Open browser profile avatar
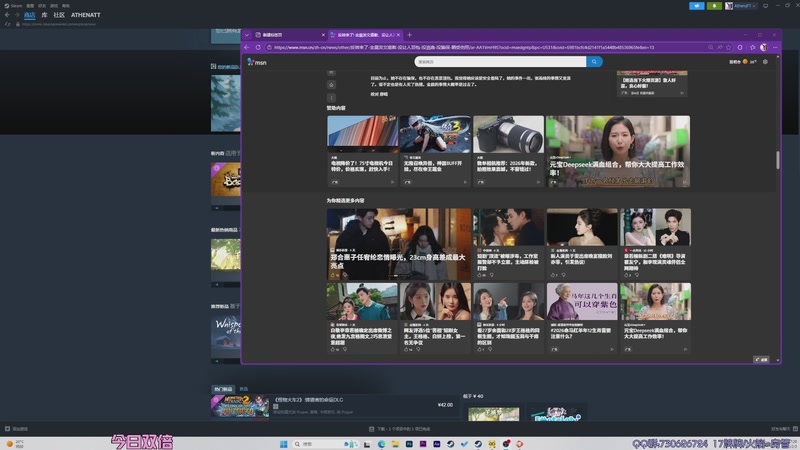This screenshot has width=800, height=450. (x=763, y=47)
